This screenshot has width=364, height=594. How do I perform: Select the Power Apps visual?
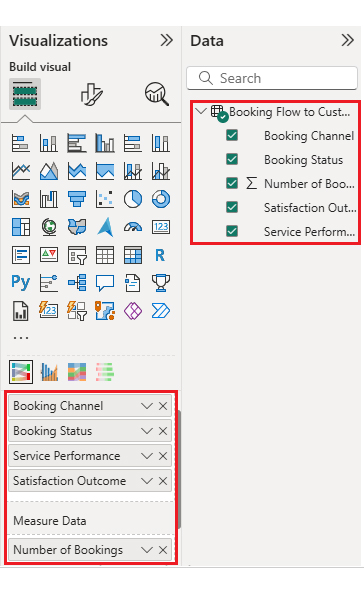tap(133, 311)
